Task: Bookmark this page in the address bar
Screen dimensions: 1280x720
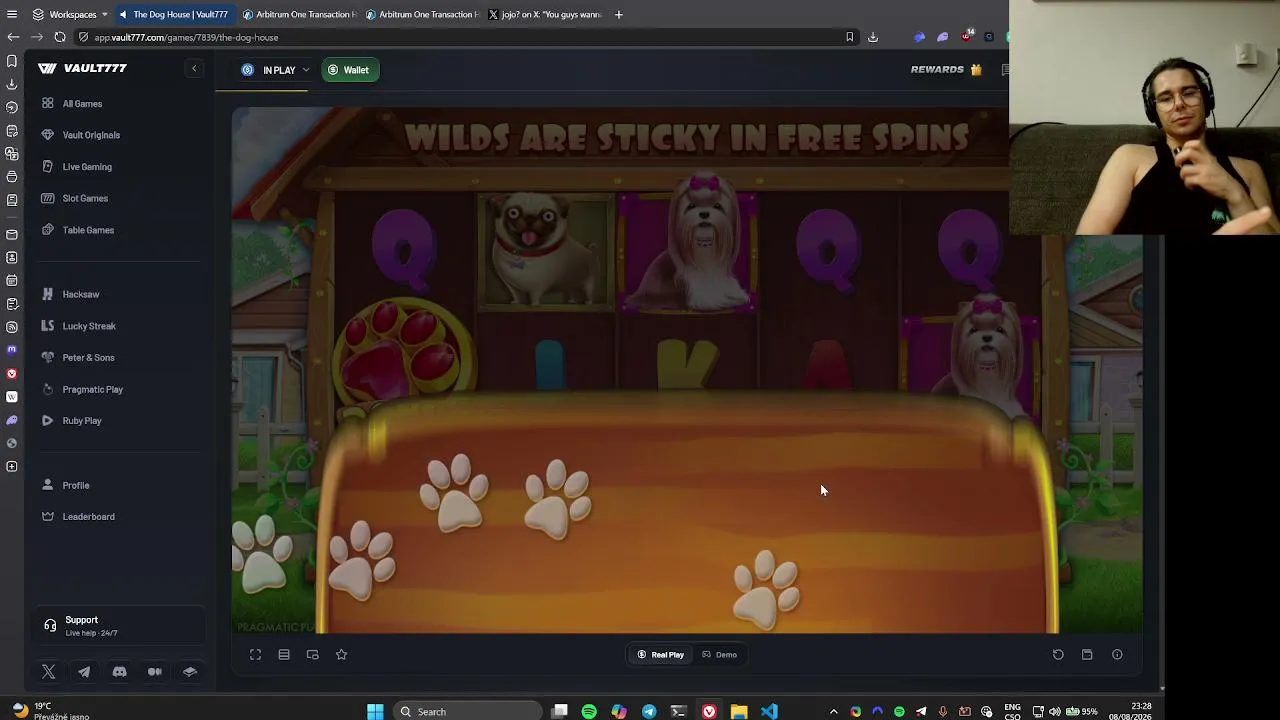Action: click(x=850, y=37)
